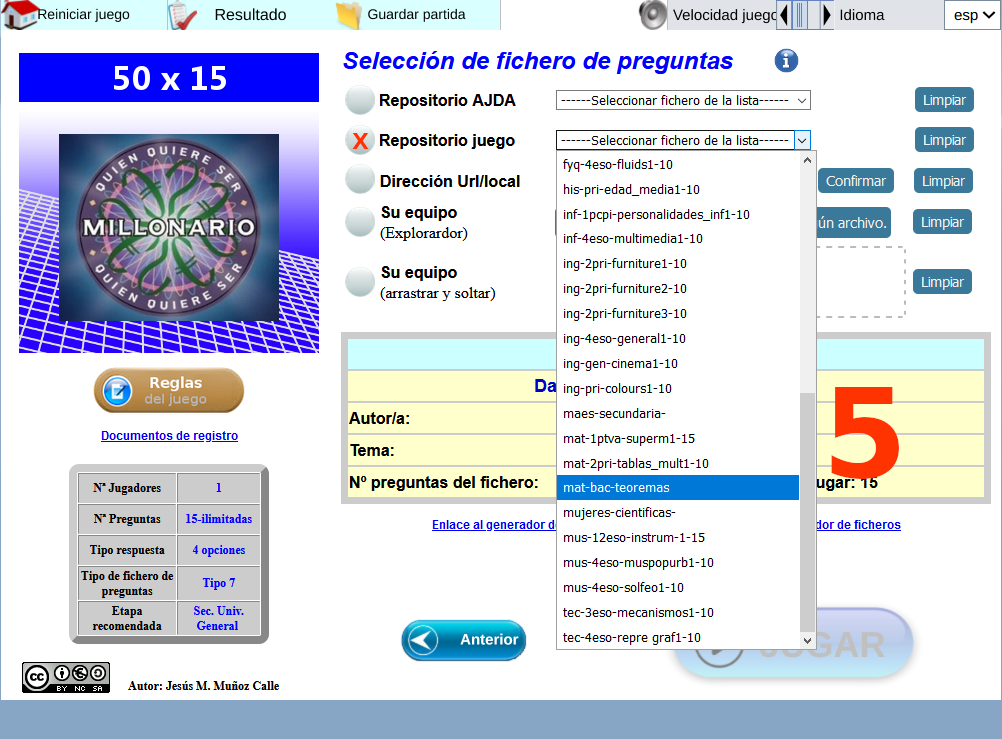The width and height of the screenshot is (1002, 739).
Task: Decrease game speed with left arrow
Action: [x=784, y=15]
